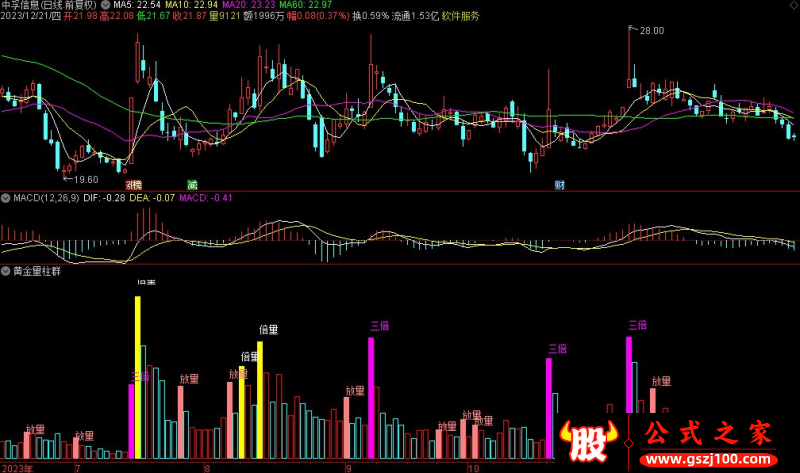Click the volume value 量9121
Screen dimensions: 800x473
(224, 16)
